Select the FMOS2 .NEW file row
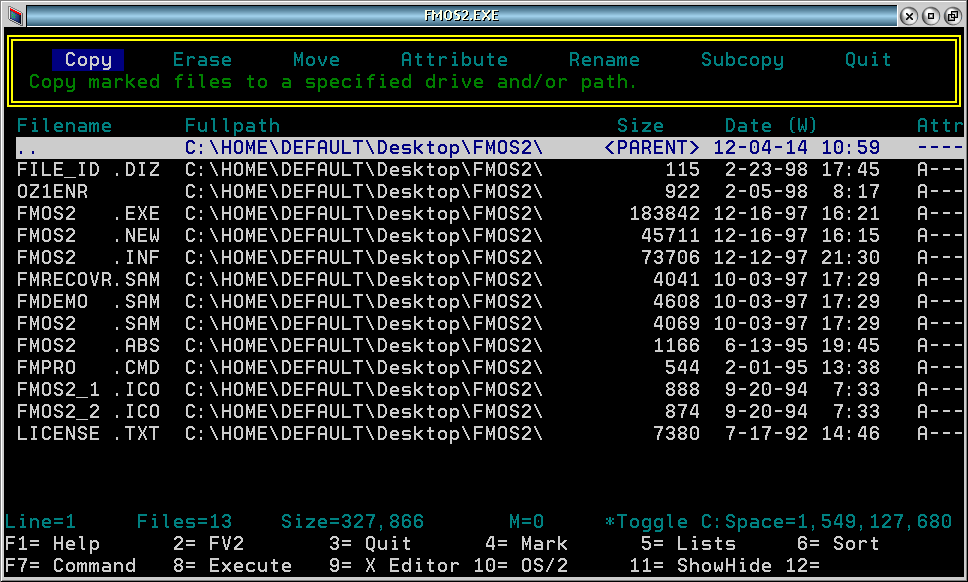 [x=489, y=236]
